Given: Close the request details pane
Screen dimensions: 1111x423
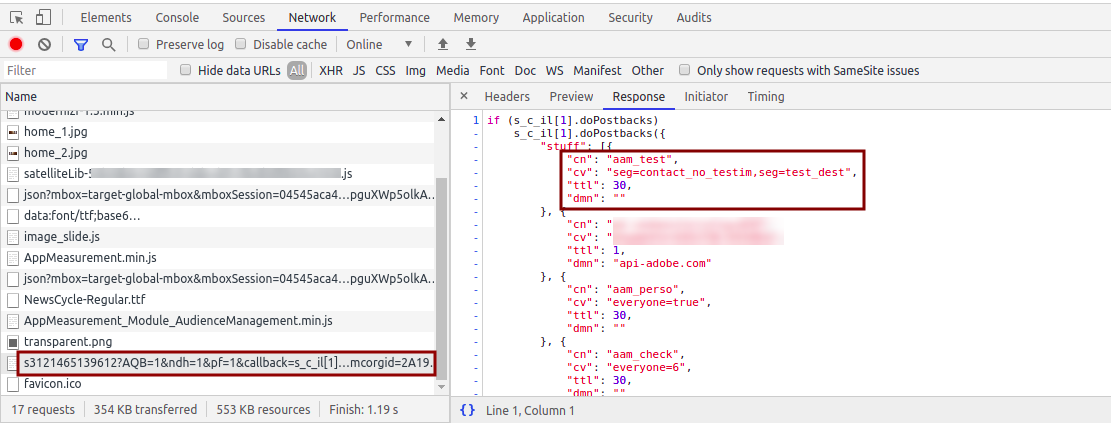Looking at the screenshot, I should 464,97.
